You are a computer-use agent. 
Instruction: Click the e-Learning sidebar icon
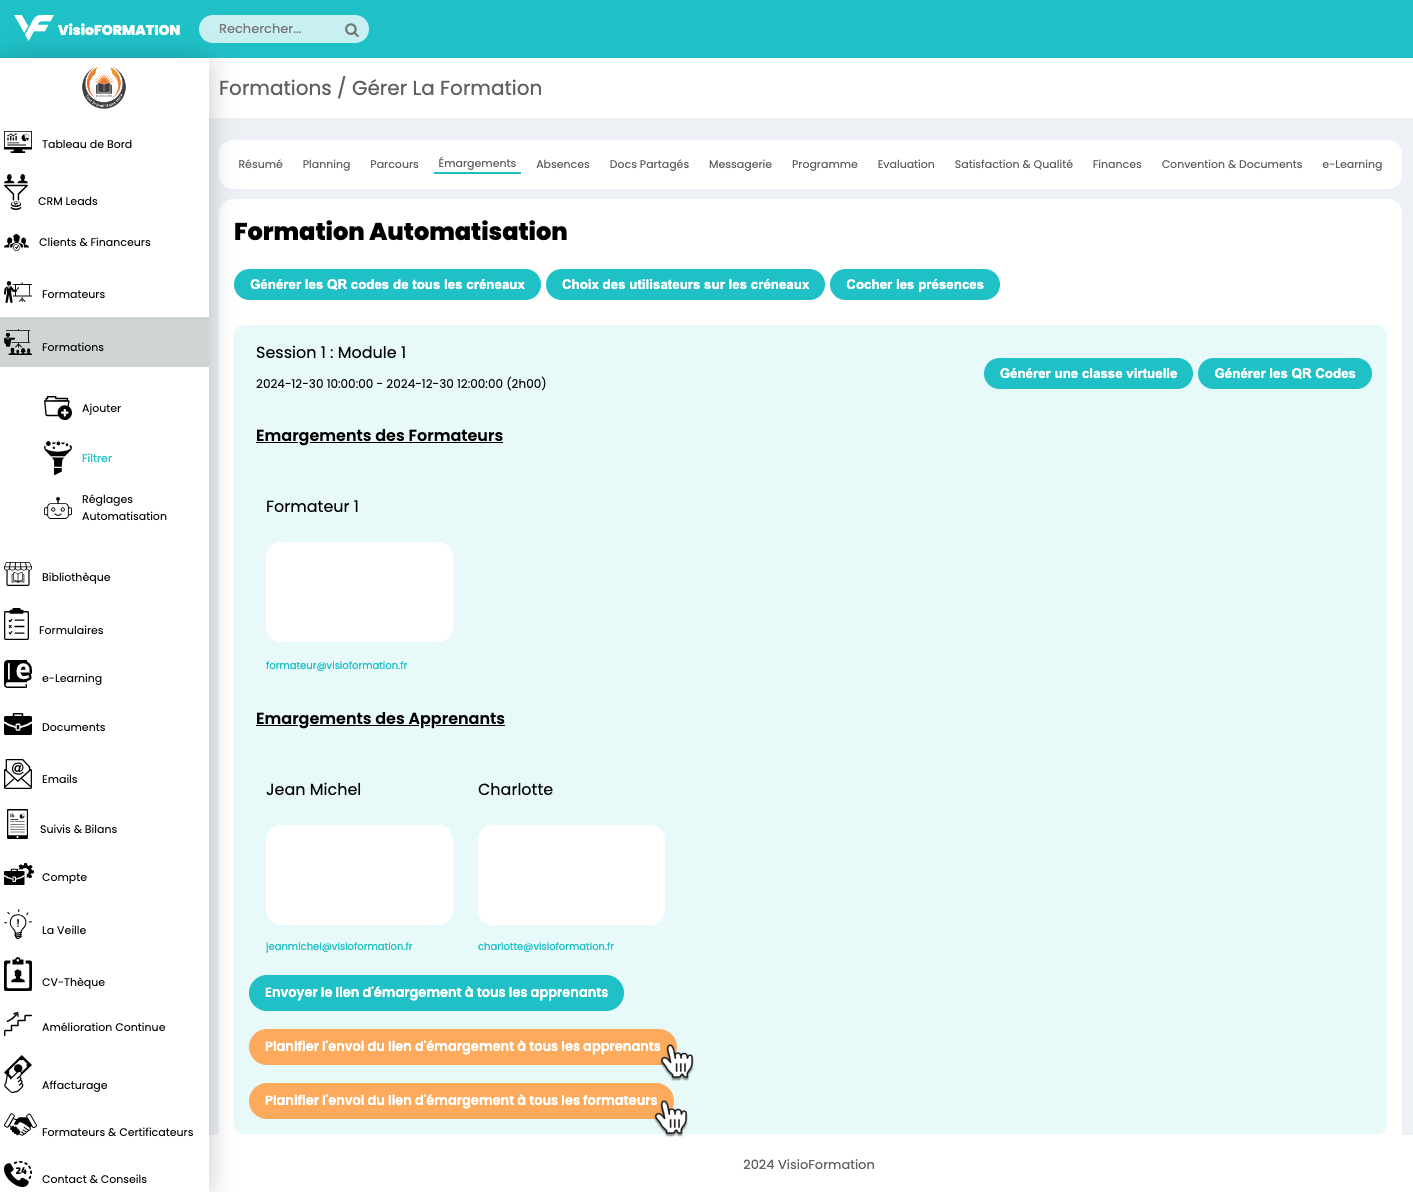click(18, 674)
